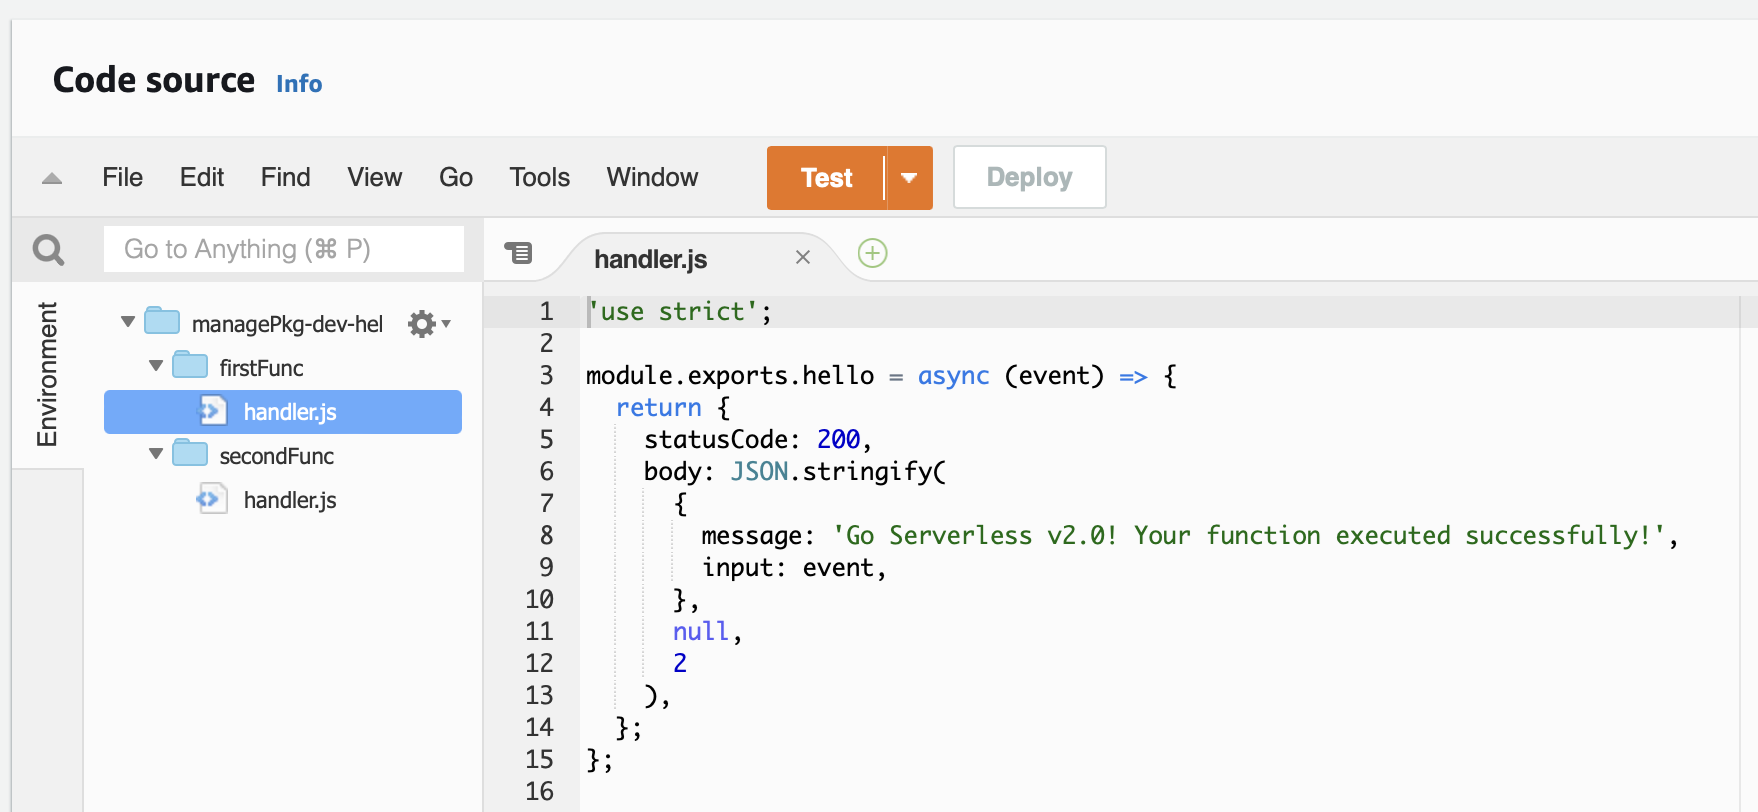Open the Test button dropdown arrow

pyautogui.click(x=909, y=178)
